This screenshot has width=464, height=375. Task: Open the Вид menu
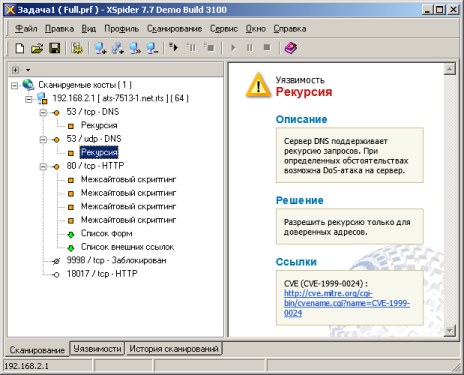89,29
